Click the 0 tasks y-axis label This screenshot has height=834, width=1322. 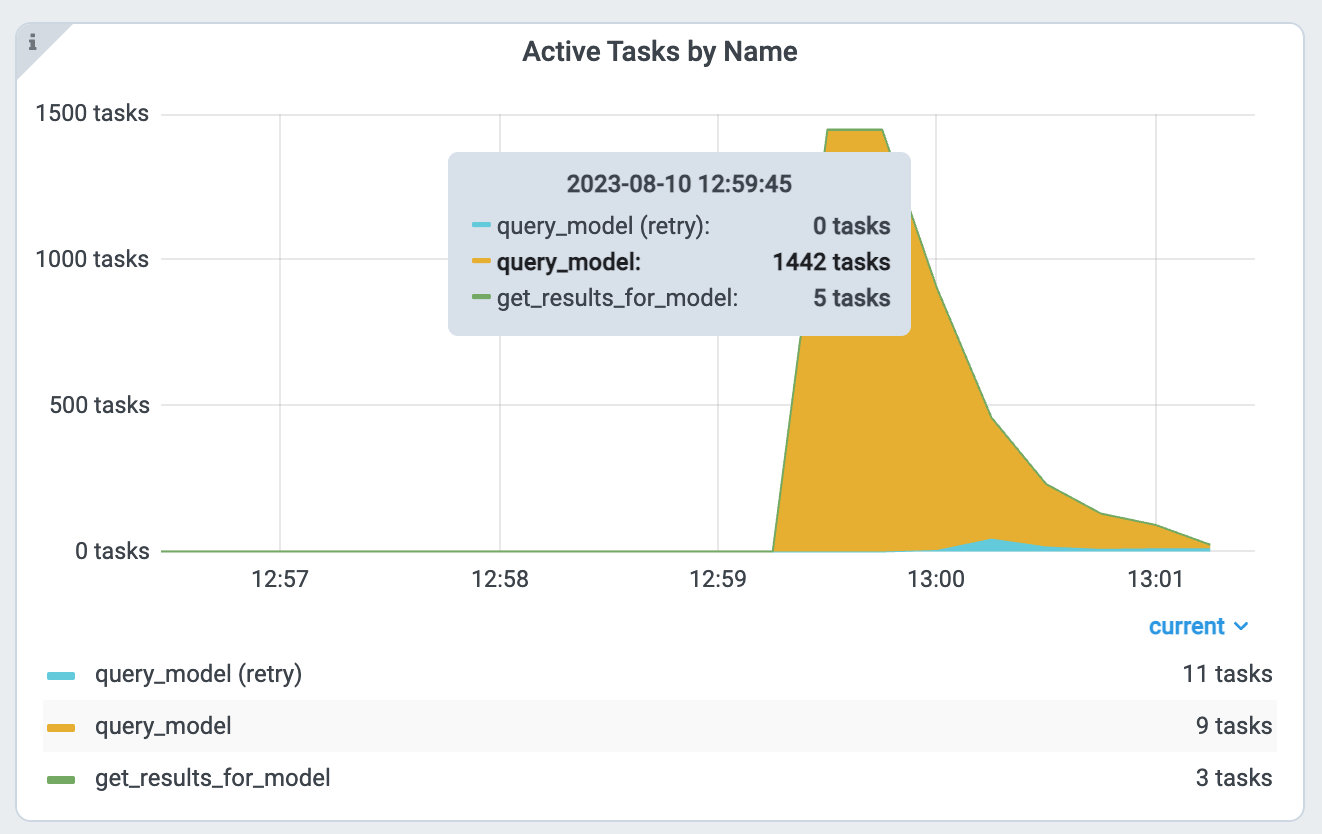[112, 551]
